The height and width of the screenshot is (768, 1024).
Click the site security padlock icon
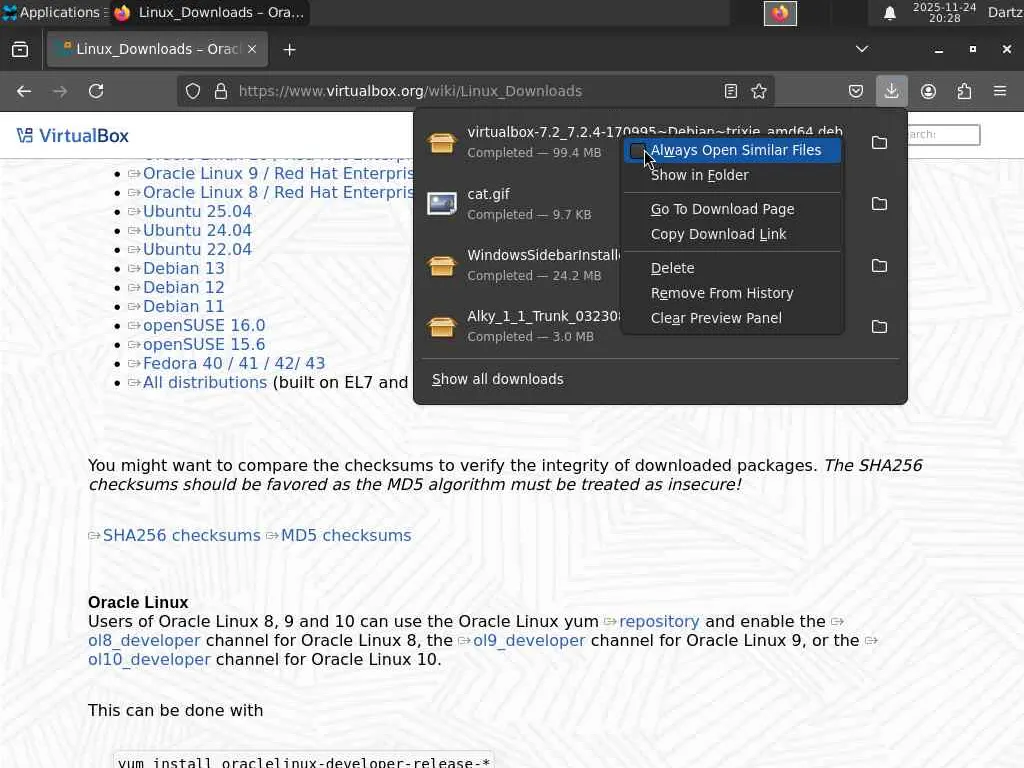click(x=221, y=91)
